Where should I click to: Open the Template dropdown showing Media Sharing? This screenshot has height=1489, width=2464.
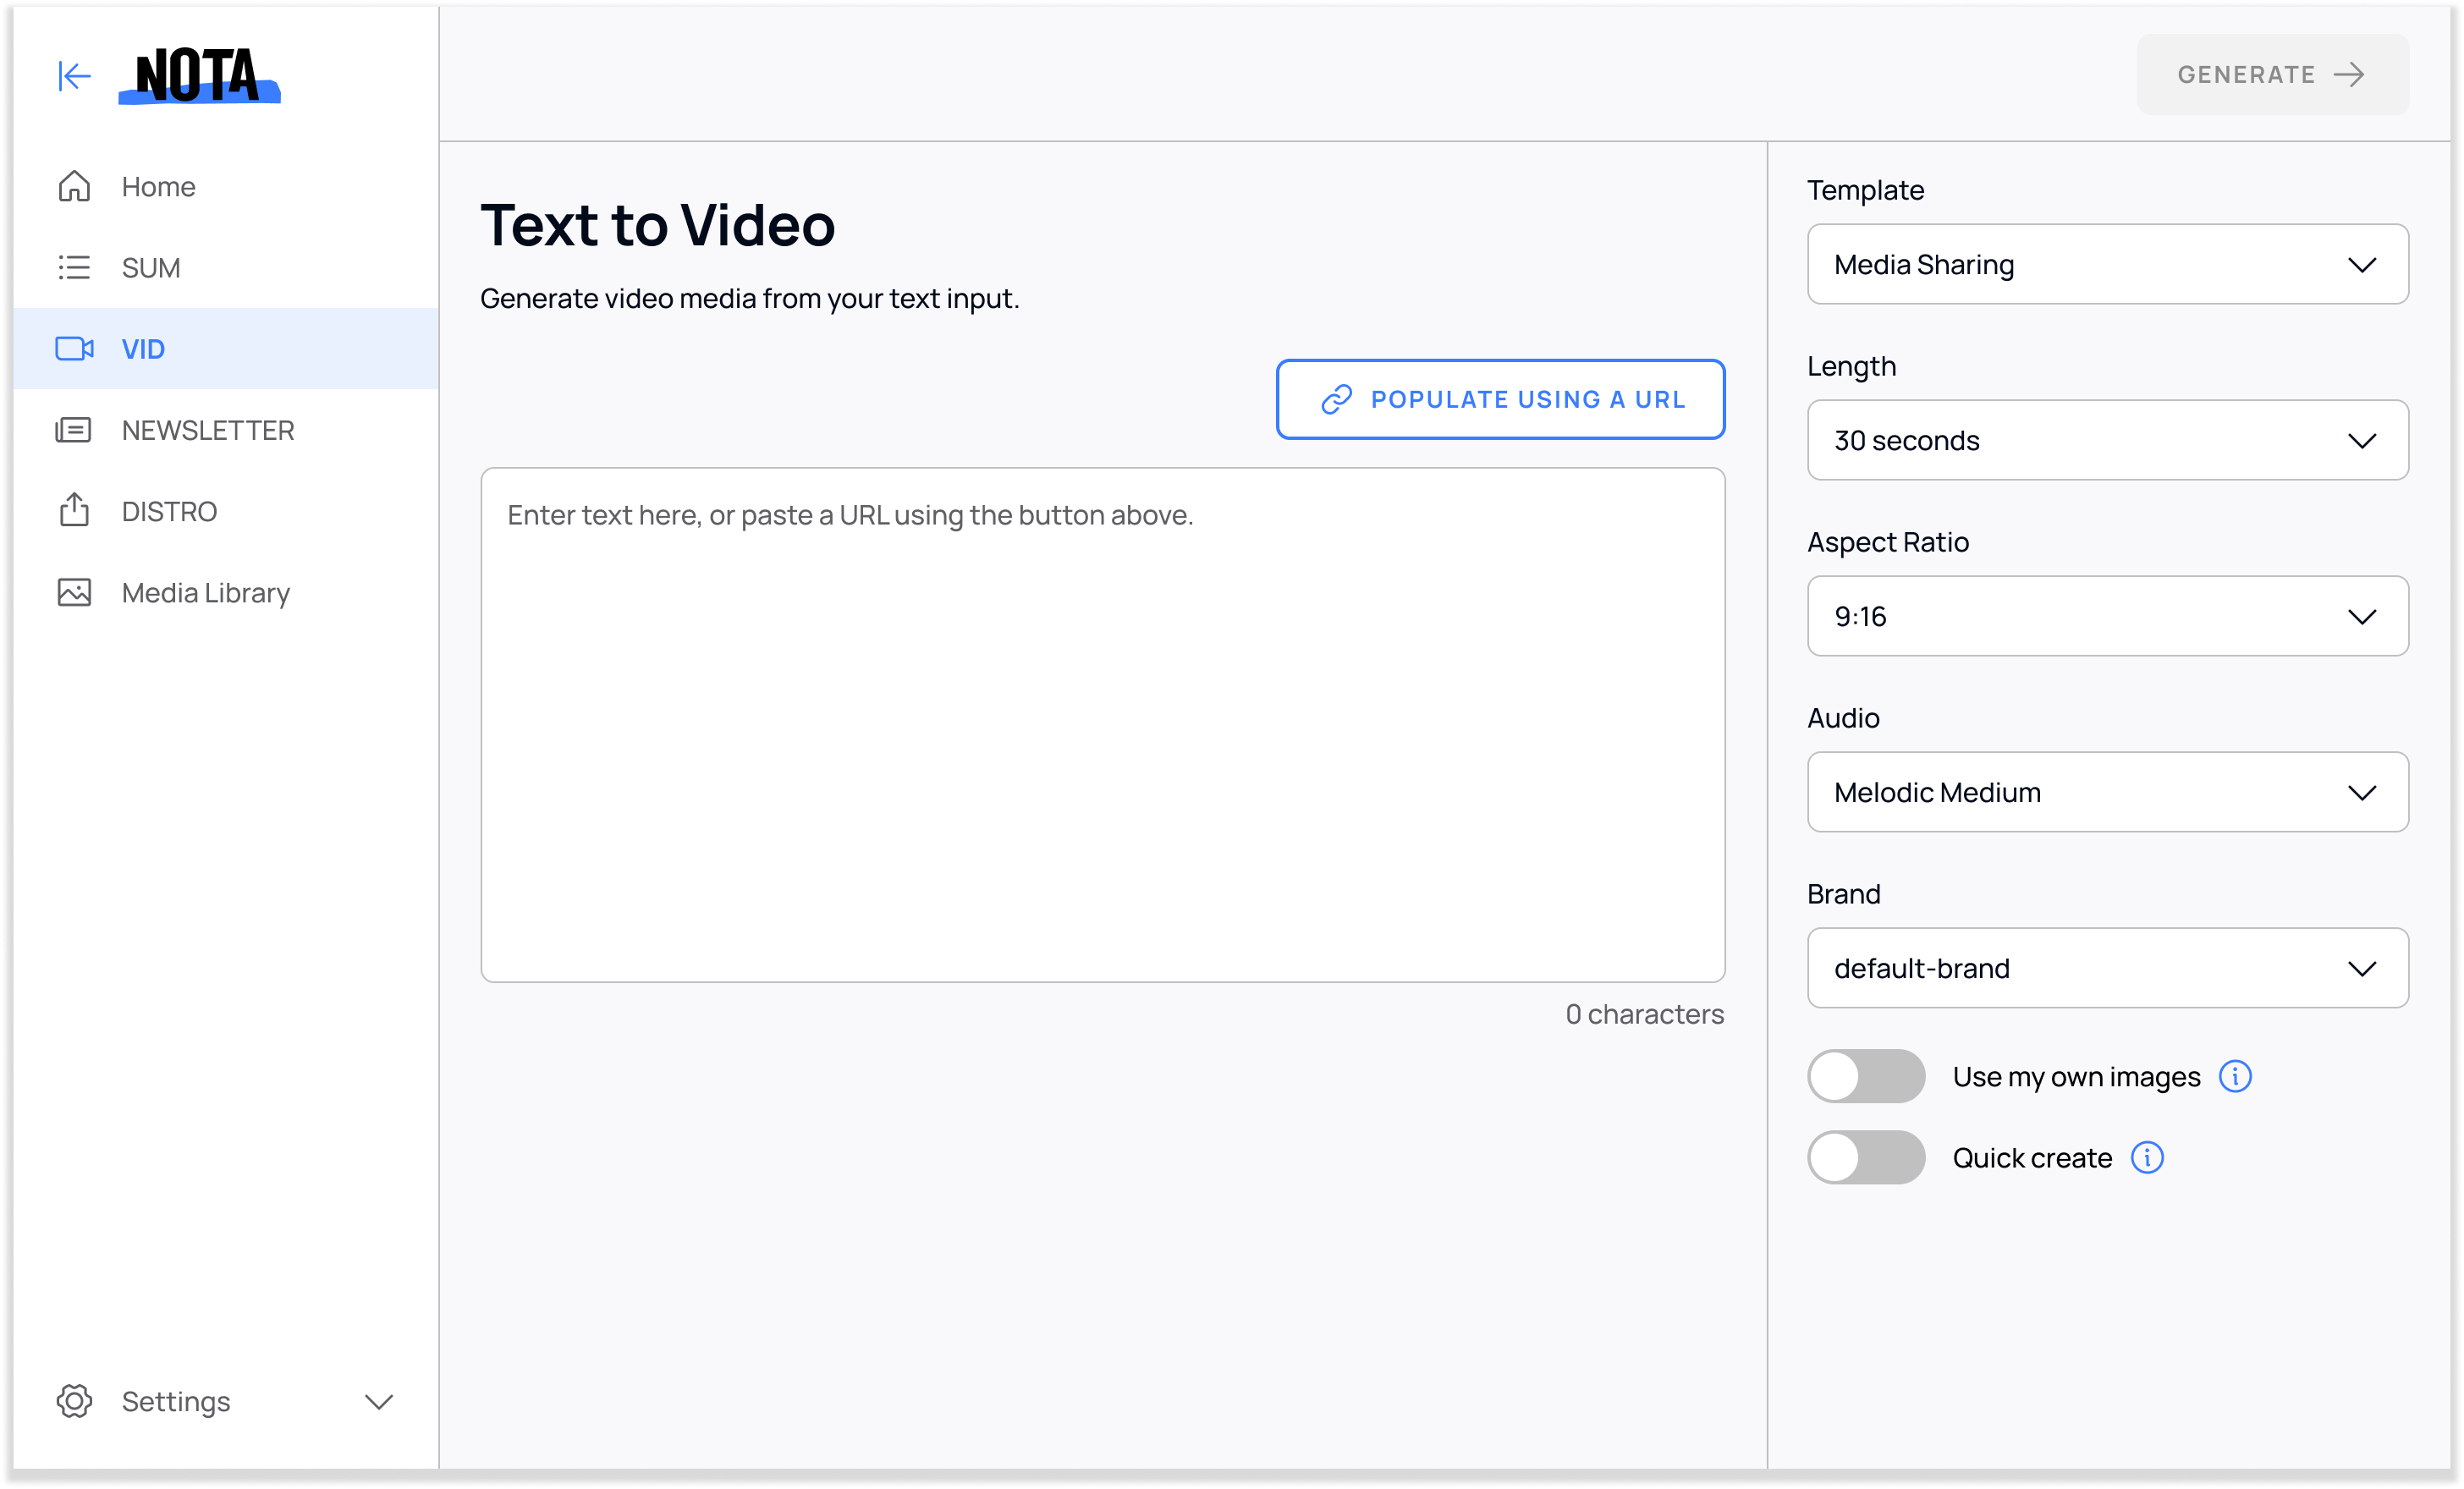[2107, 265]
